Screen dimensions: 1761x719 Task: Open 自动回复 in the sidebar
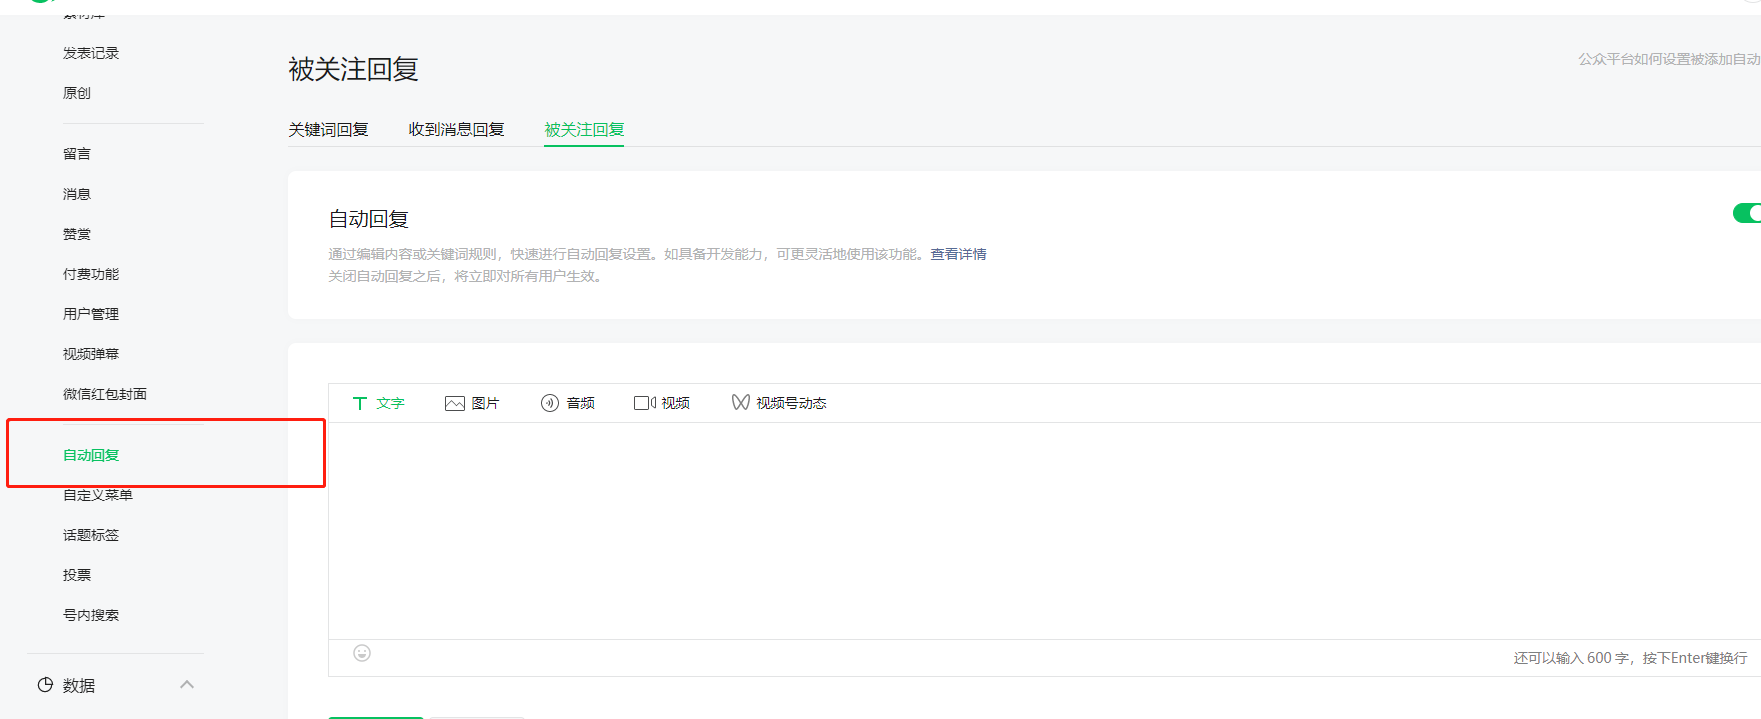click(x=91, y=455)
